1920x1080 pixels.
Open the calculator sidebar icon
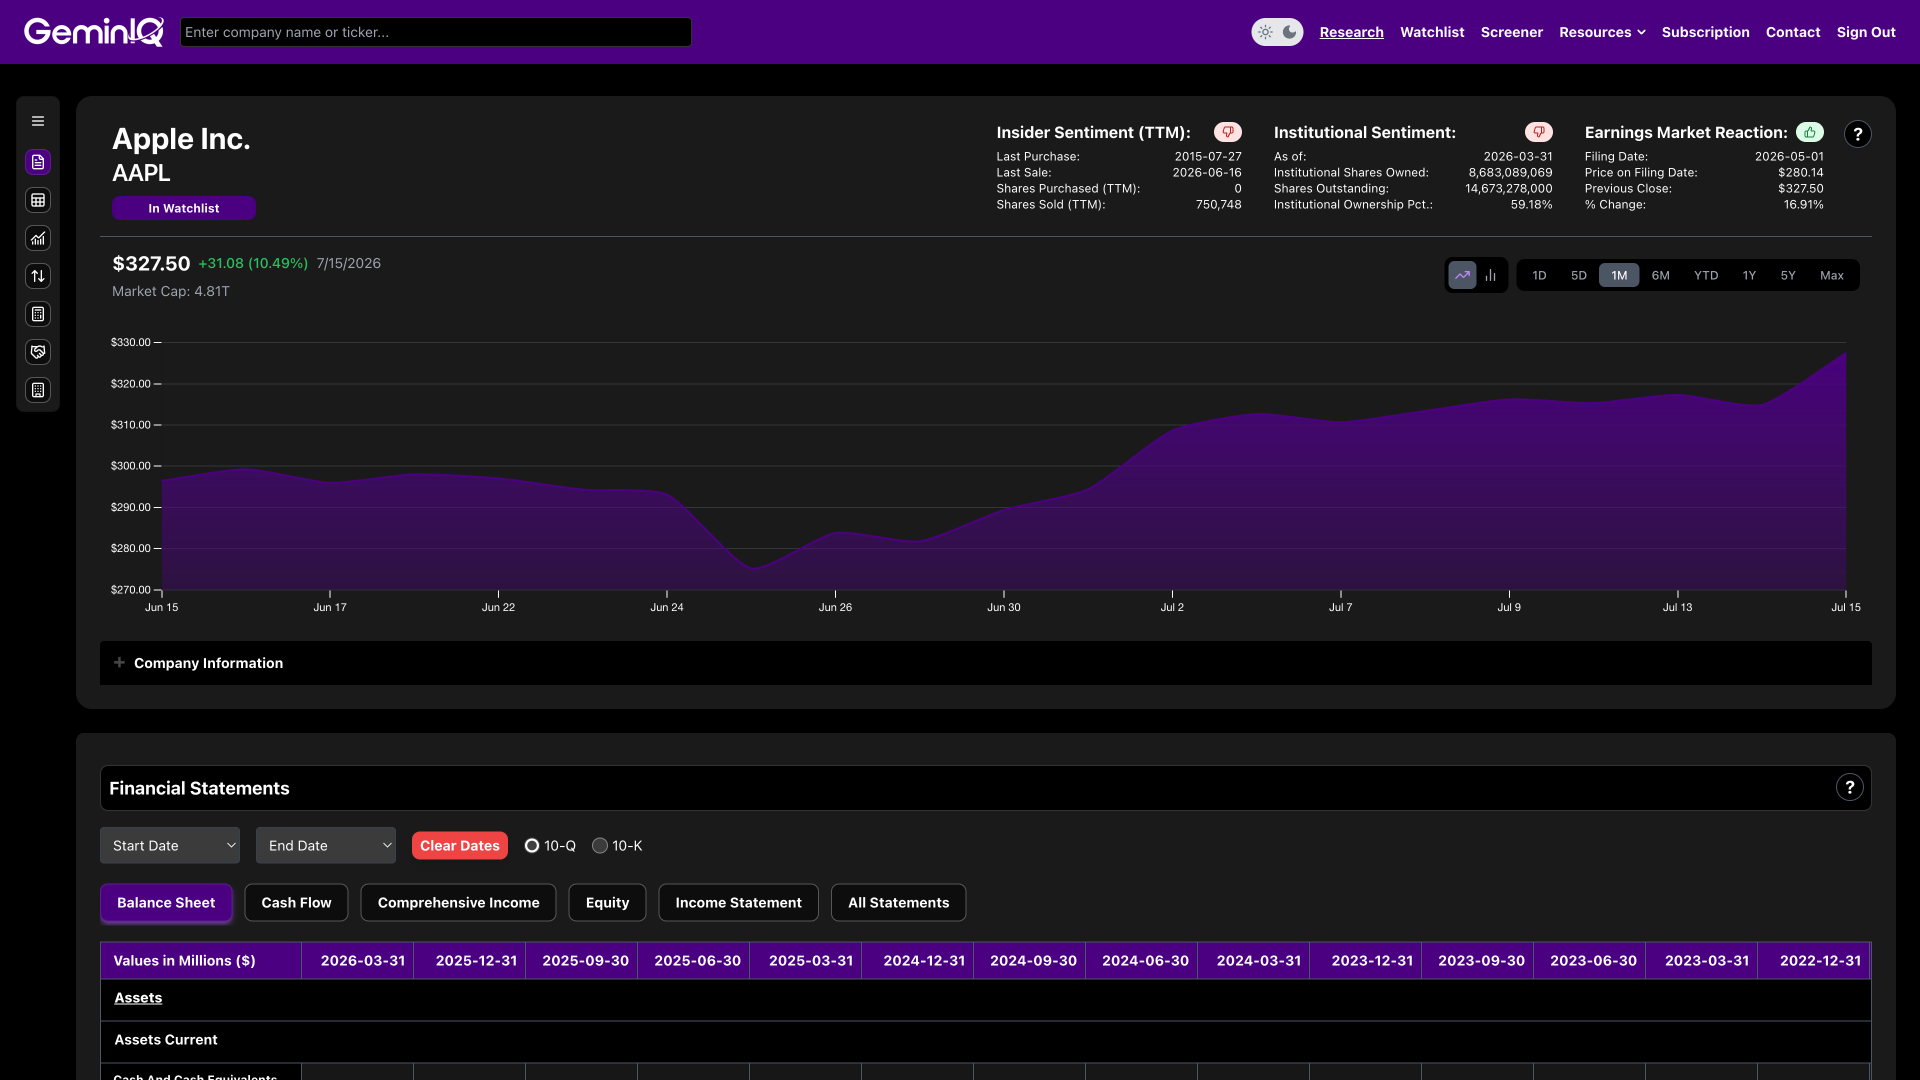pos(38,314)
